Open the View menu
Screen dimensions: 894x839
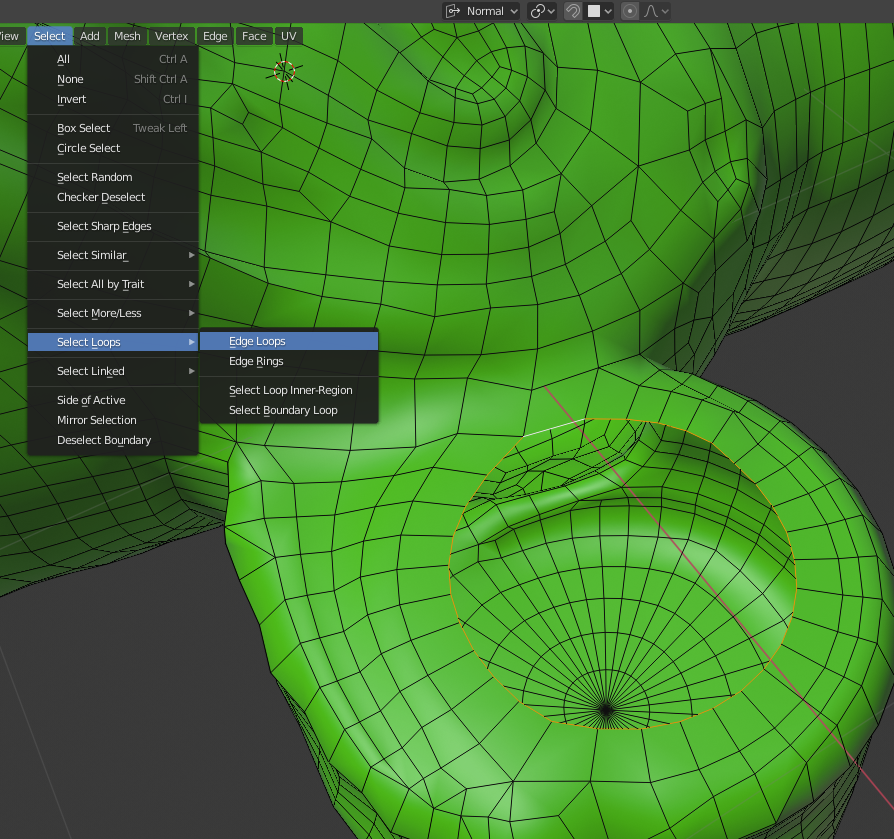(11, 36)
